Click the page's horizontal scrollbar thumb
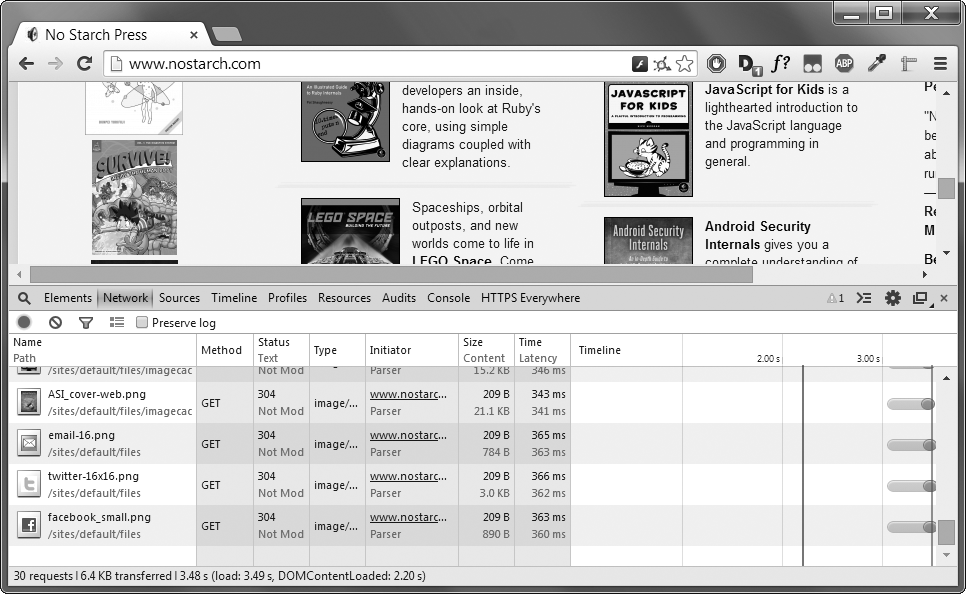This screenshot has width=966, height=594. [391, 274]
